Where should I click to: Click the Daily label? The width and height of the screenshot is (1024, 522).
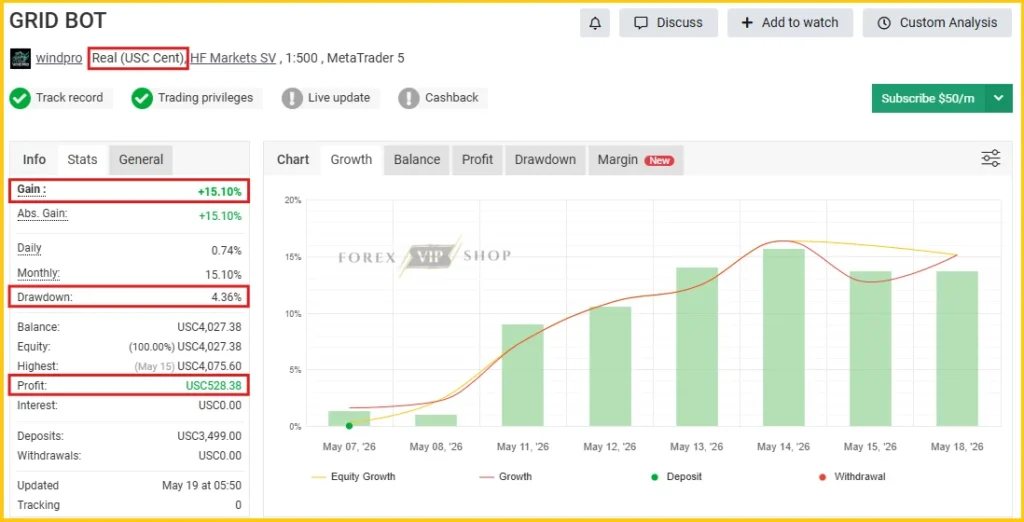[29, 248]
